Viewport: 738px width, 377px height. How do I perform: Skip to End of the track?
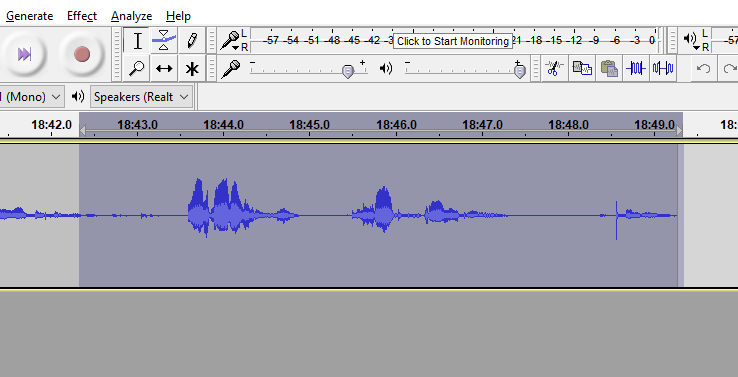pyautogui.click(x=24, y=55)
